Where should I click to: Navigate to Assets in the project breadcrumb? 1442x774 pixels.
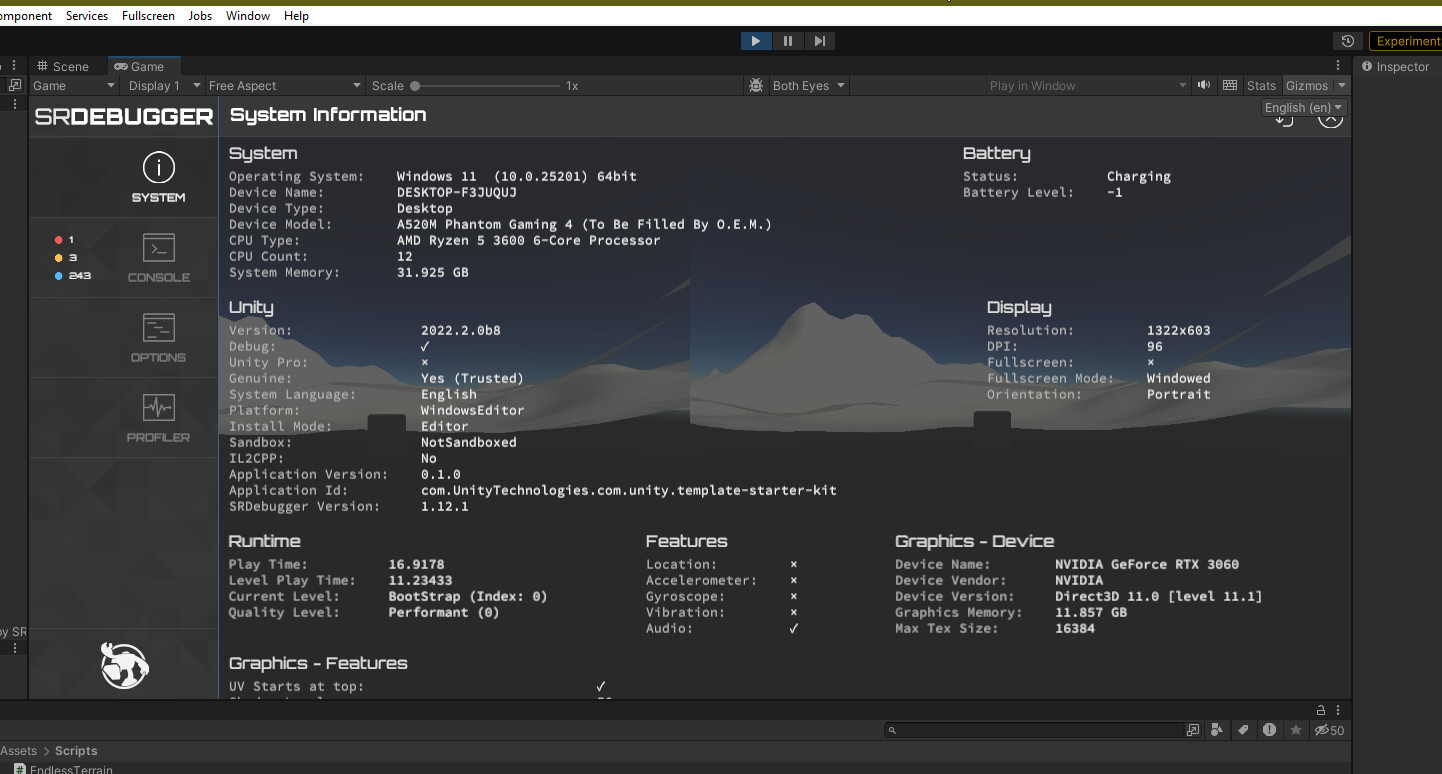pyautogui.click(x=19, y=750)
